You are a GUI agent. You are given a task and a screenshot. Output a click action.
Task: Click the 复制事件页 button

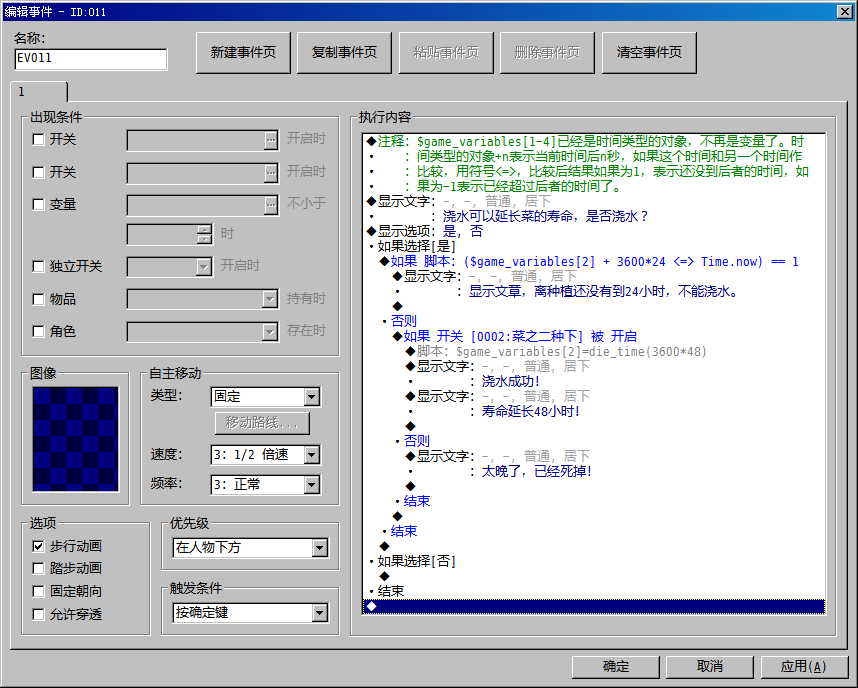point(344,53)
